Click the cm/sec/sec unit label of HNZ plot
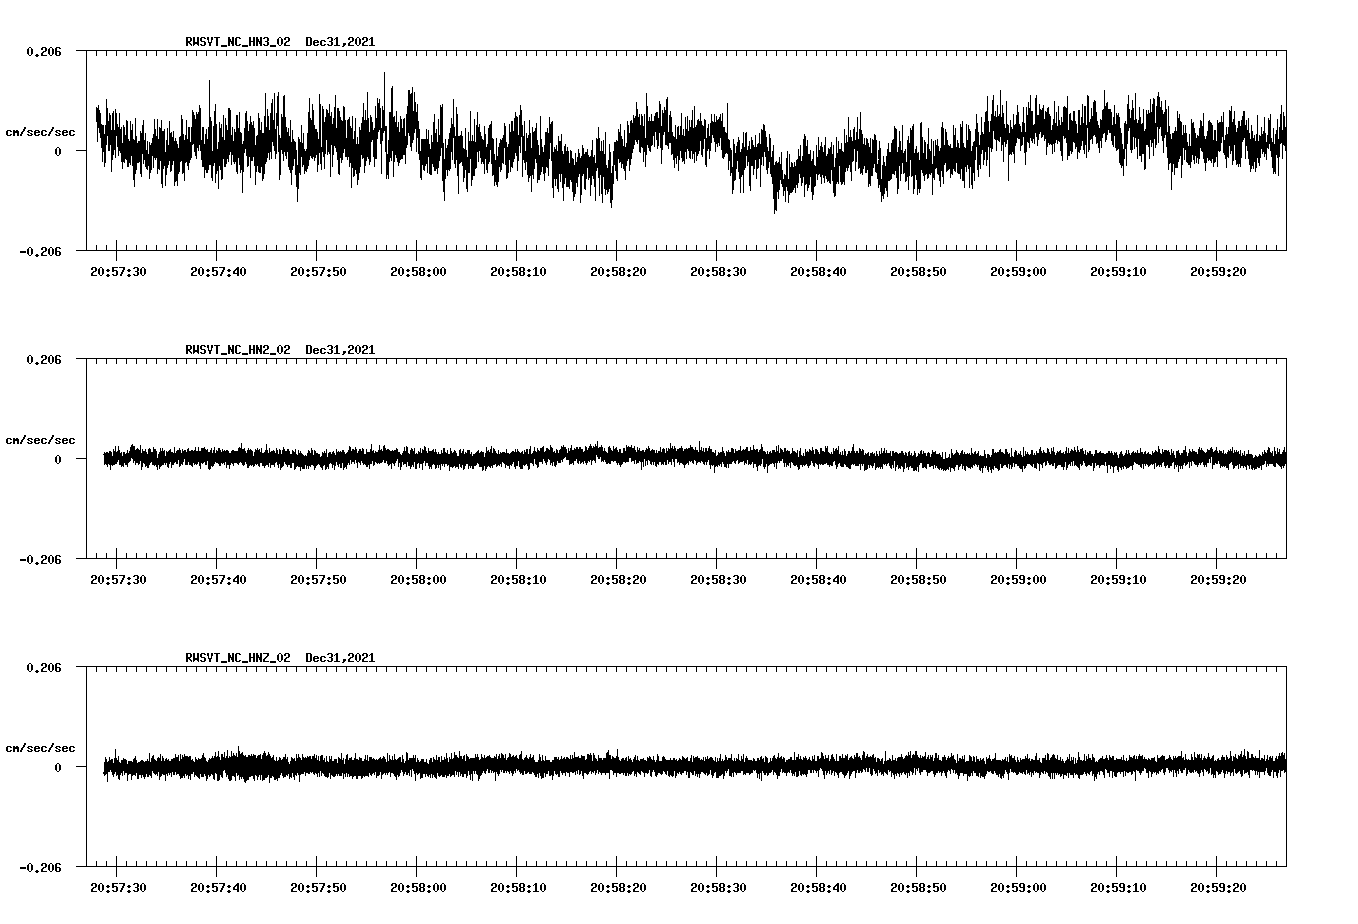The width and height of the screenshot is (1358, 924). coord(40,748)
